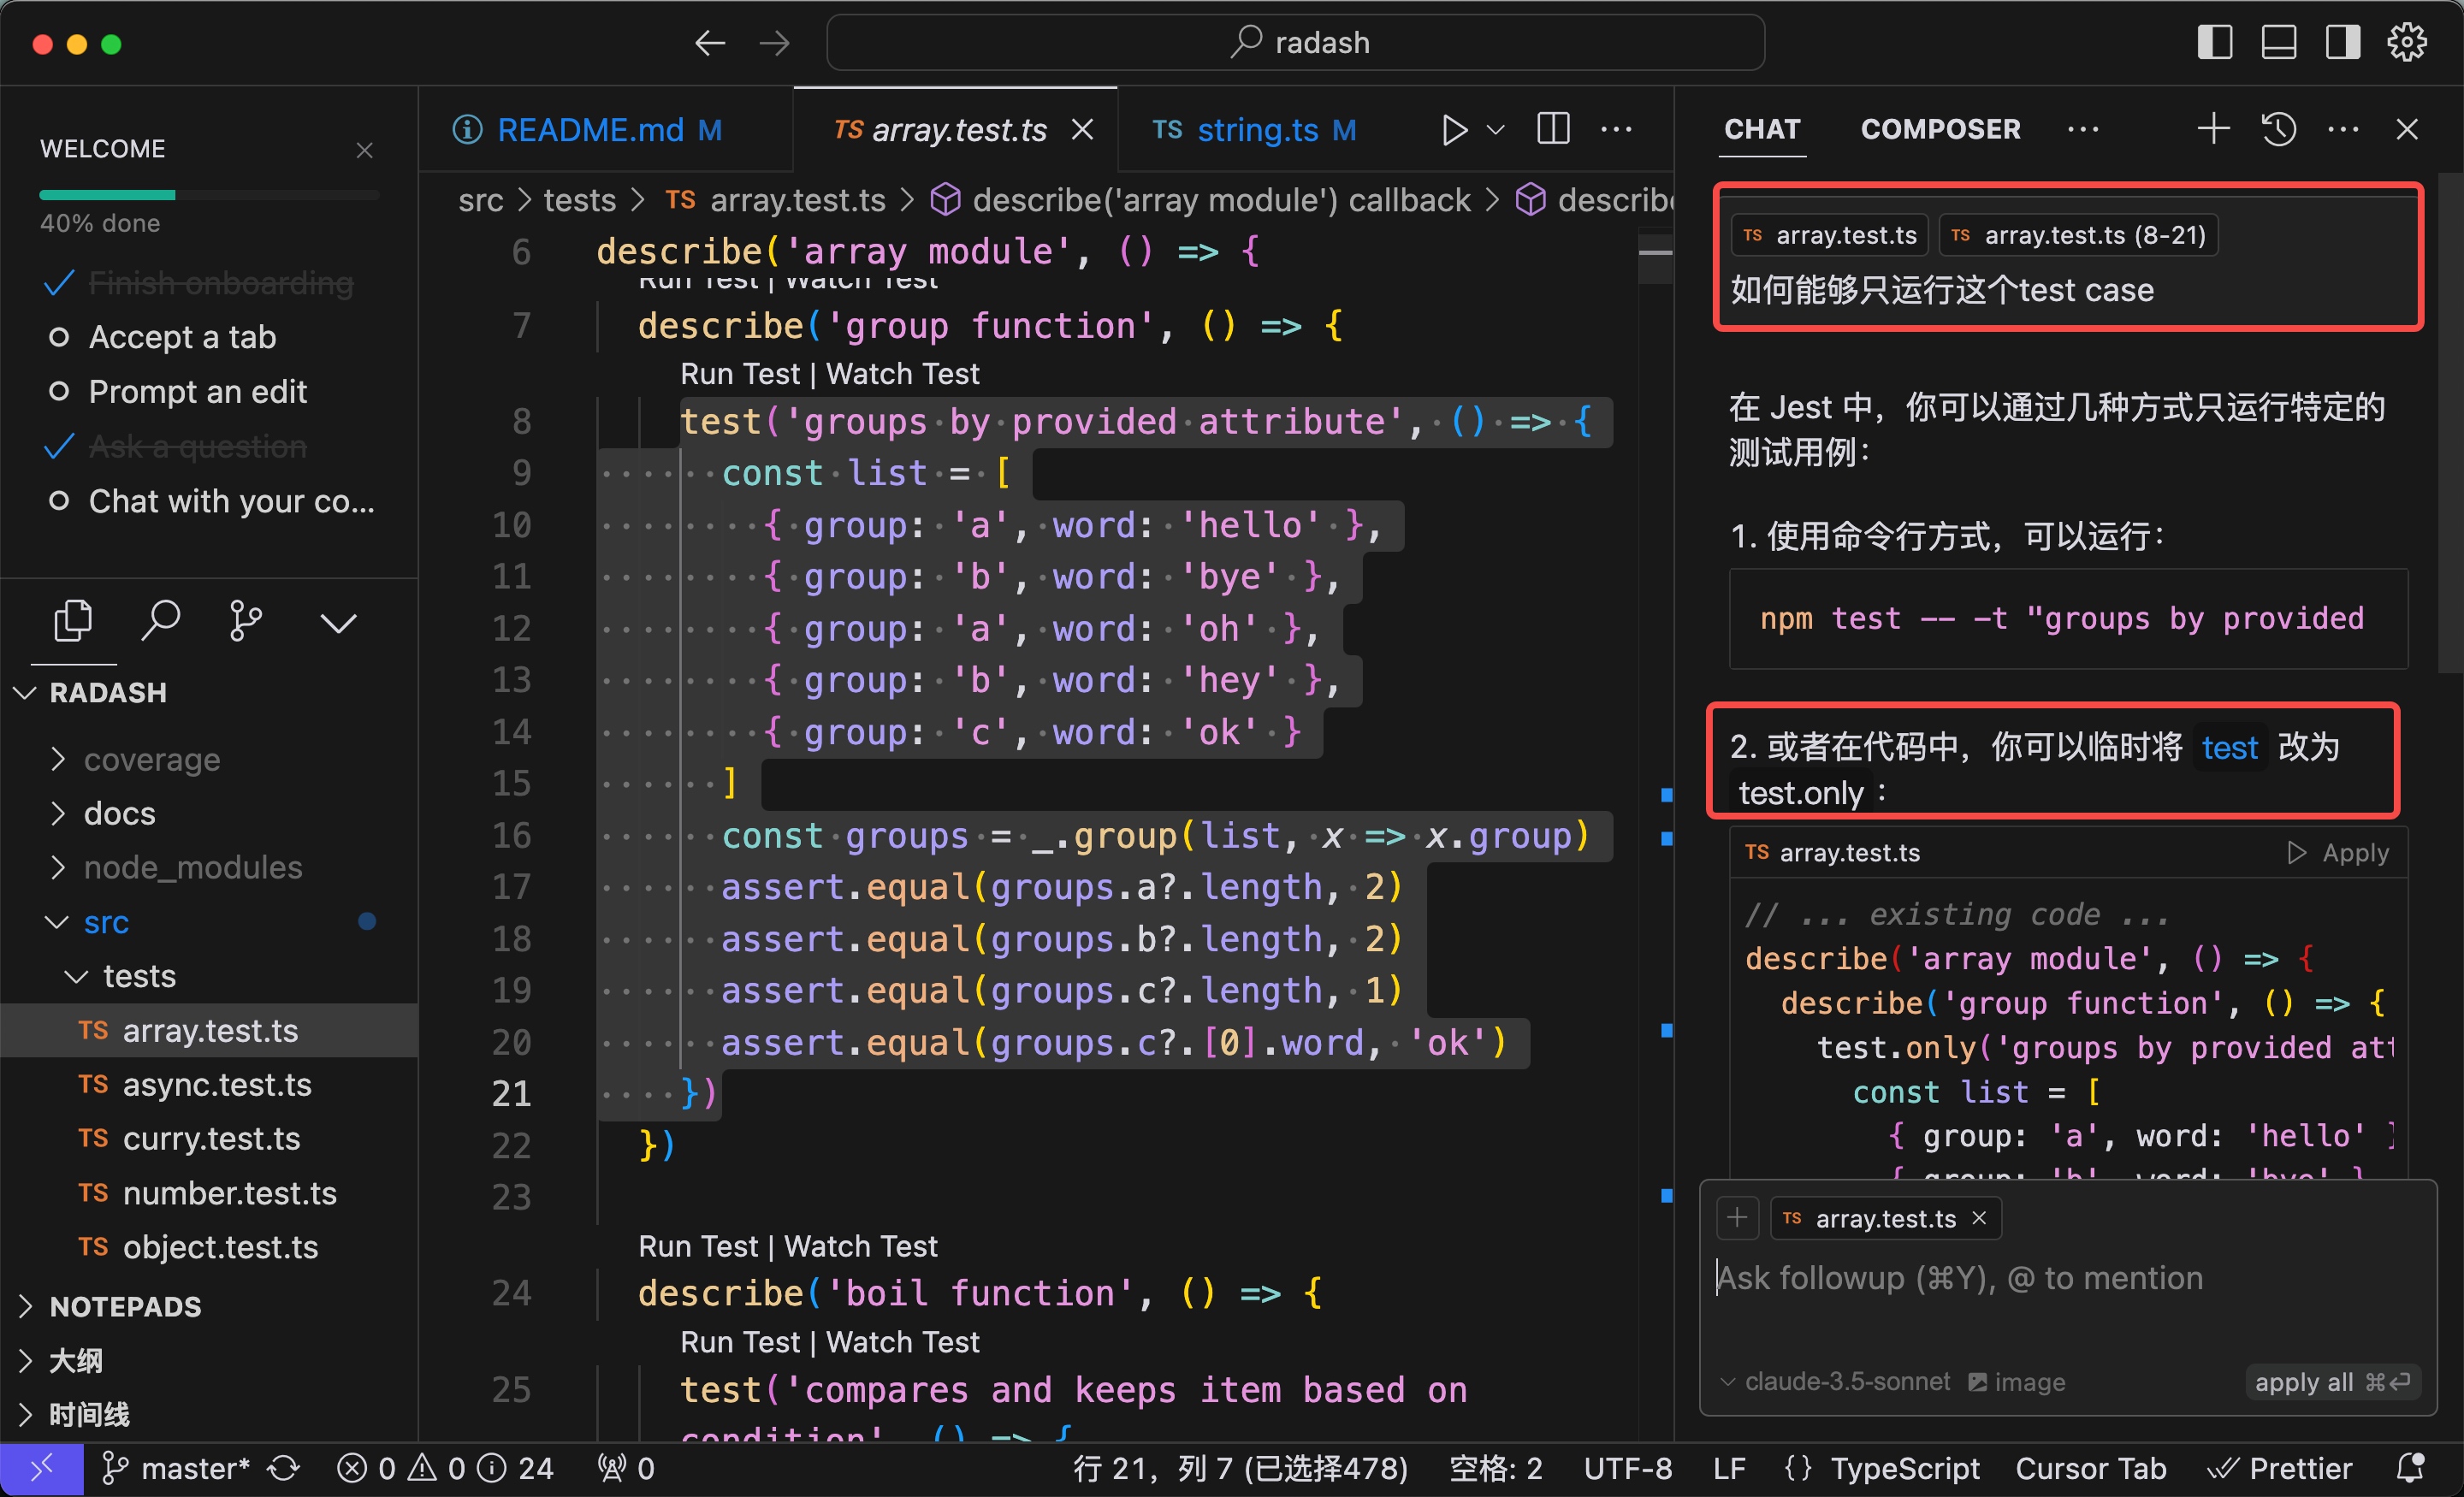The image size is (2464, 1497).
Task: Start a new chat with plus icon
Action: point(2213,130)
